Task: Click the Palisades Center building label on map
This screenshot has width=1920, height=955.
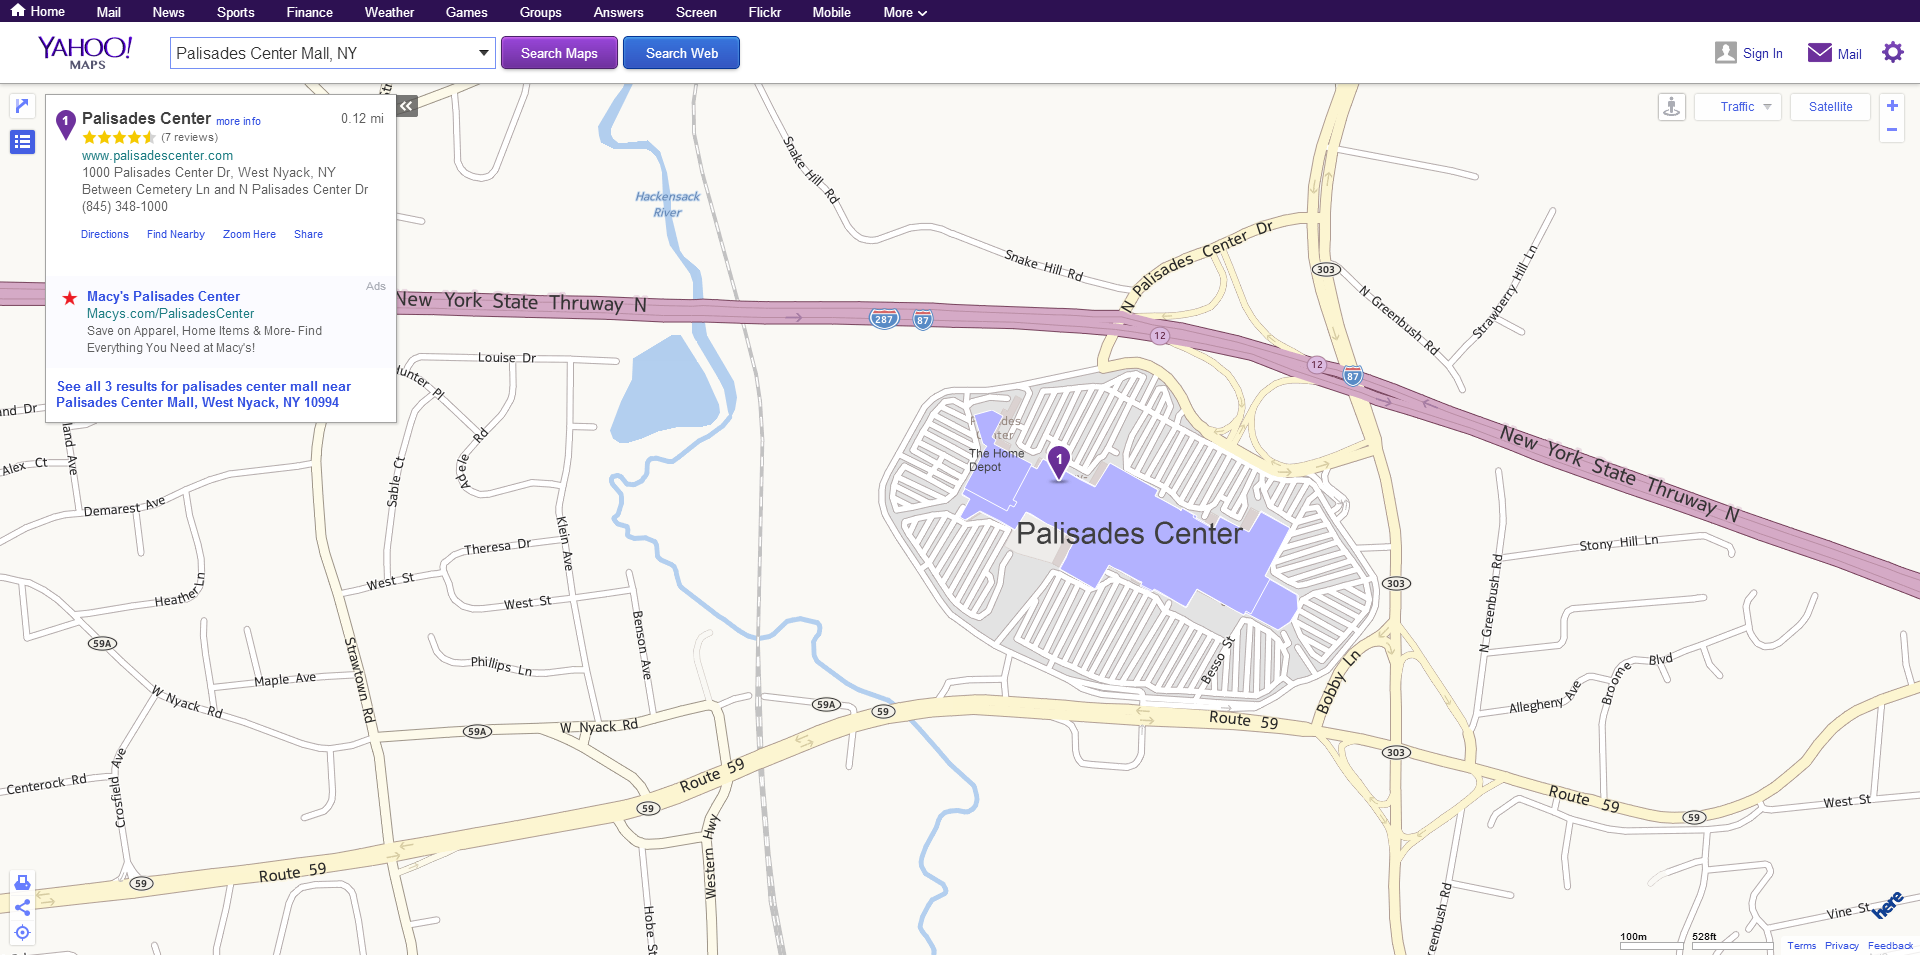Action: coord(1129,534)
